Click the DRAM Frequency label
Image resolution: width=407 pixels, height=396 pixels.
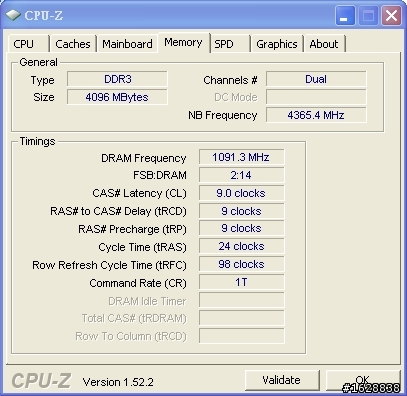click(x=143, y=158)
